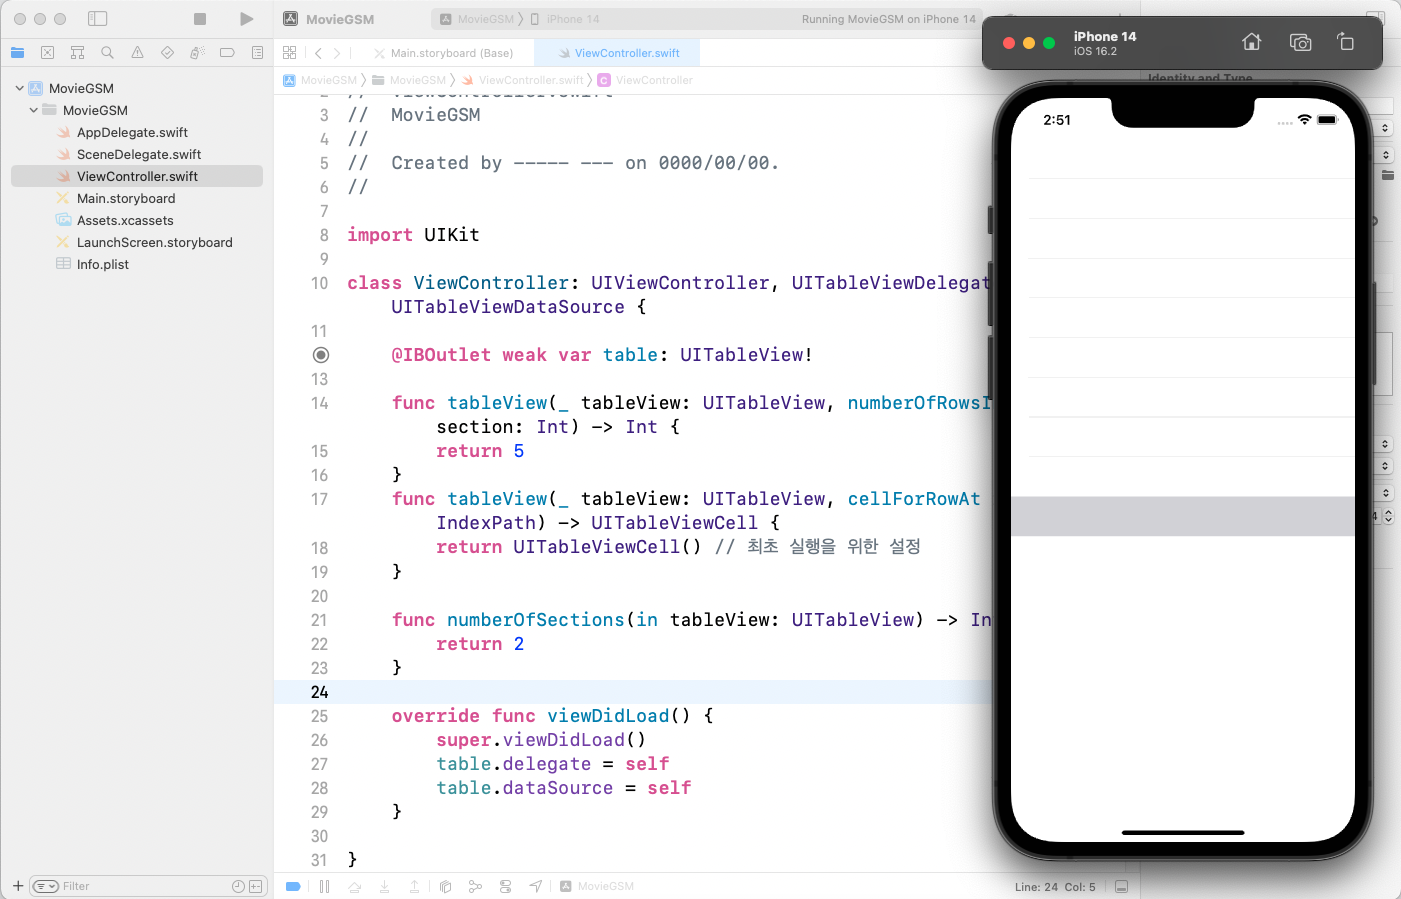Rotate the iPhone 14 simulator
Screen dimensions: 1401x899
[1346, 42]
